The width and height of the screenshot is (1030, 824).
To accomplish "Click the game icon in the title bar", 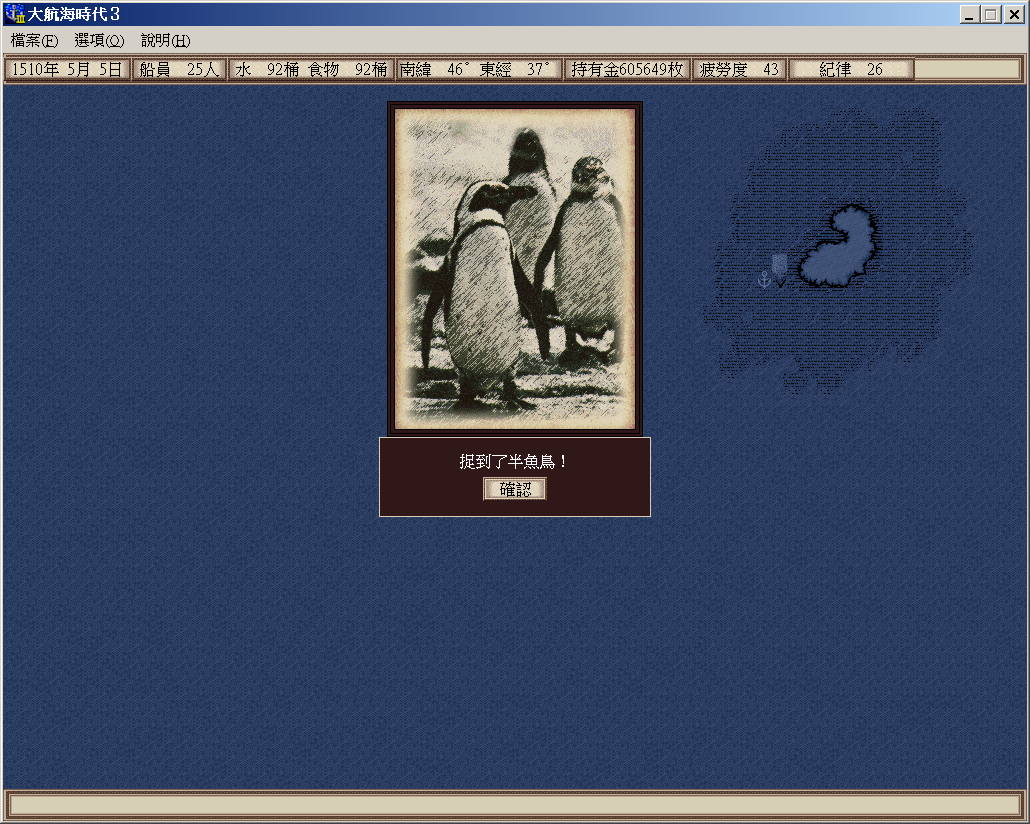I will [x=14, y=14].
